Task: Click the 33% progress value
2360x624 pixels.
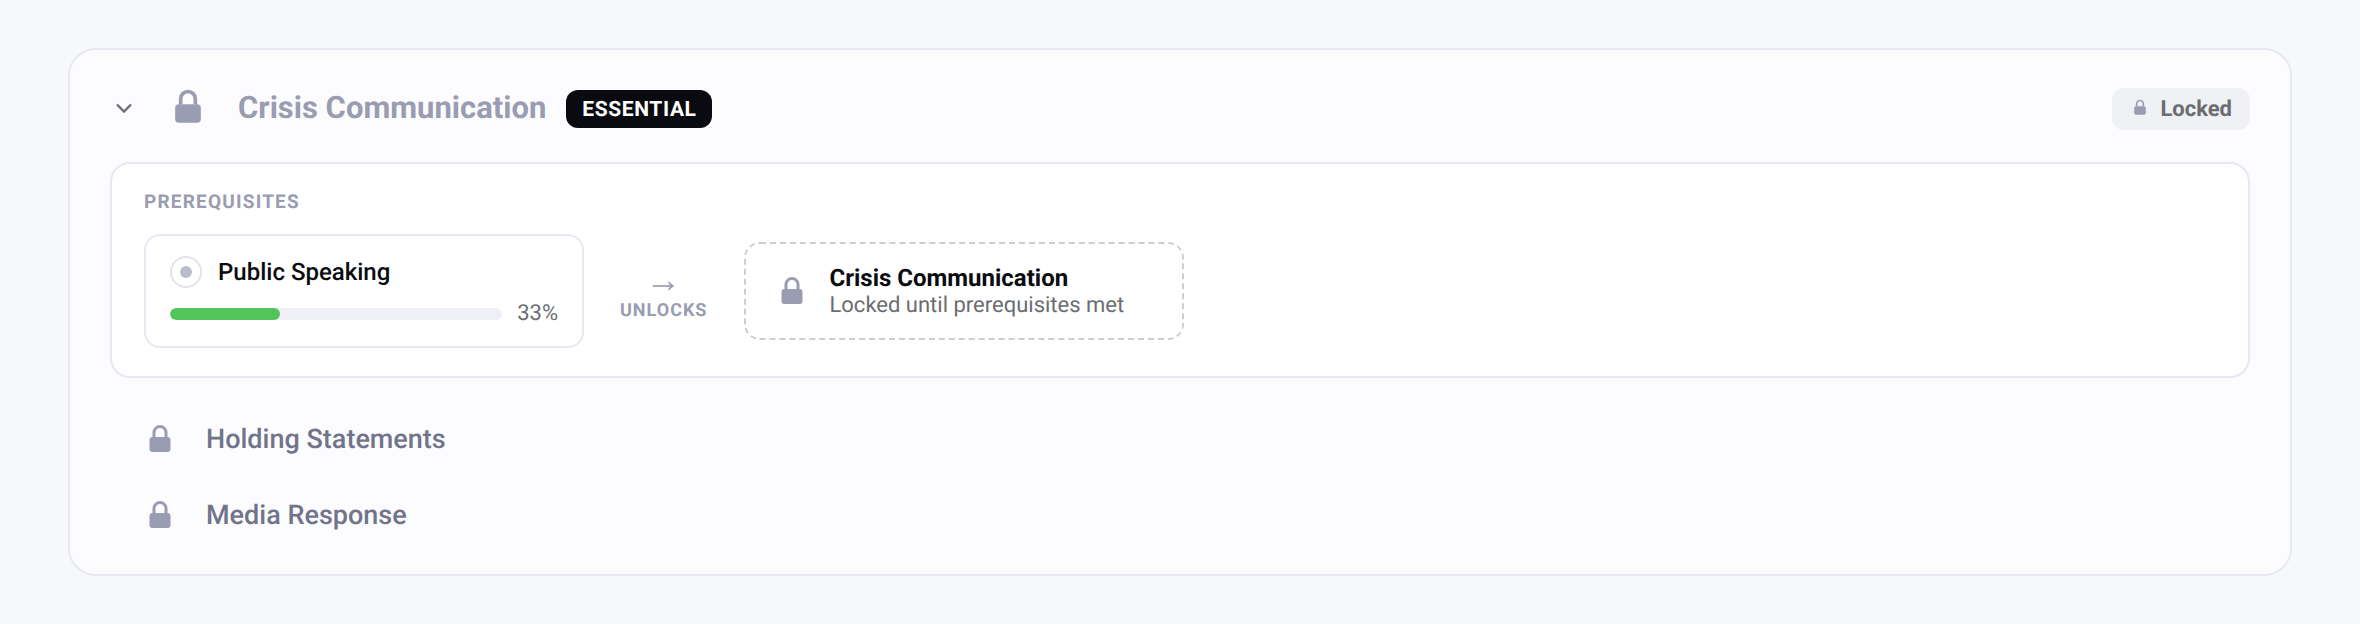Action: point(537,313)
